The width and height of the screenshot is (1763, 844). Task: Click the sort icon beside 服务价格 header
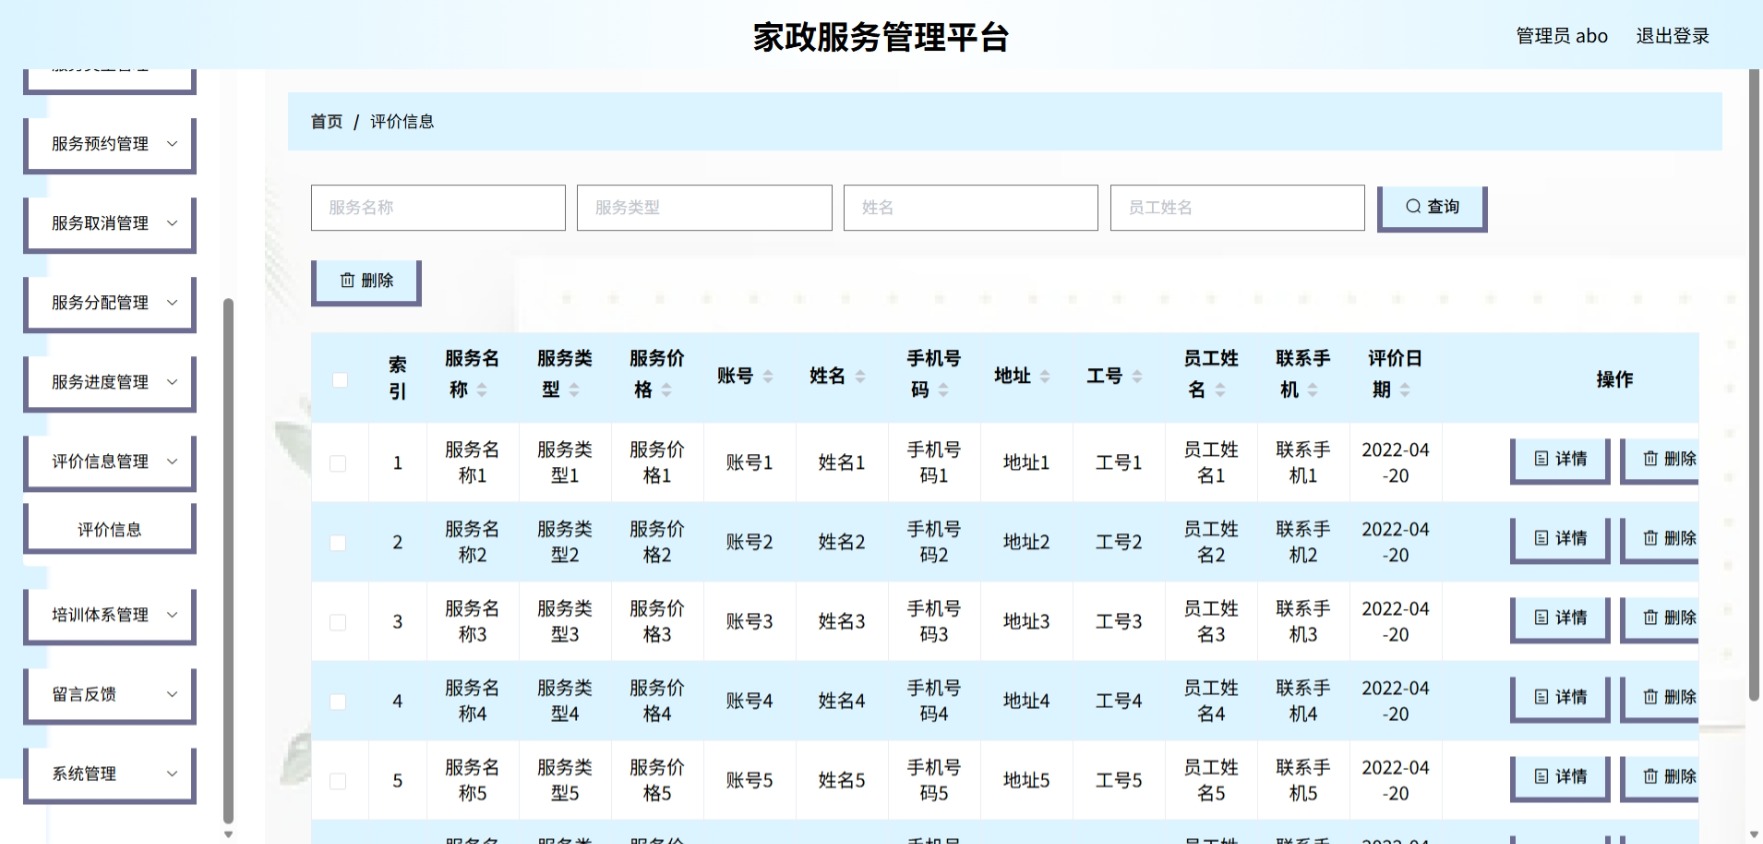(x=666, y=390)
